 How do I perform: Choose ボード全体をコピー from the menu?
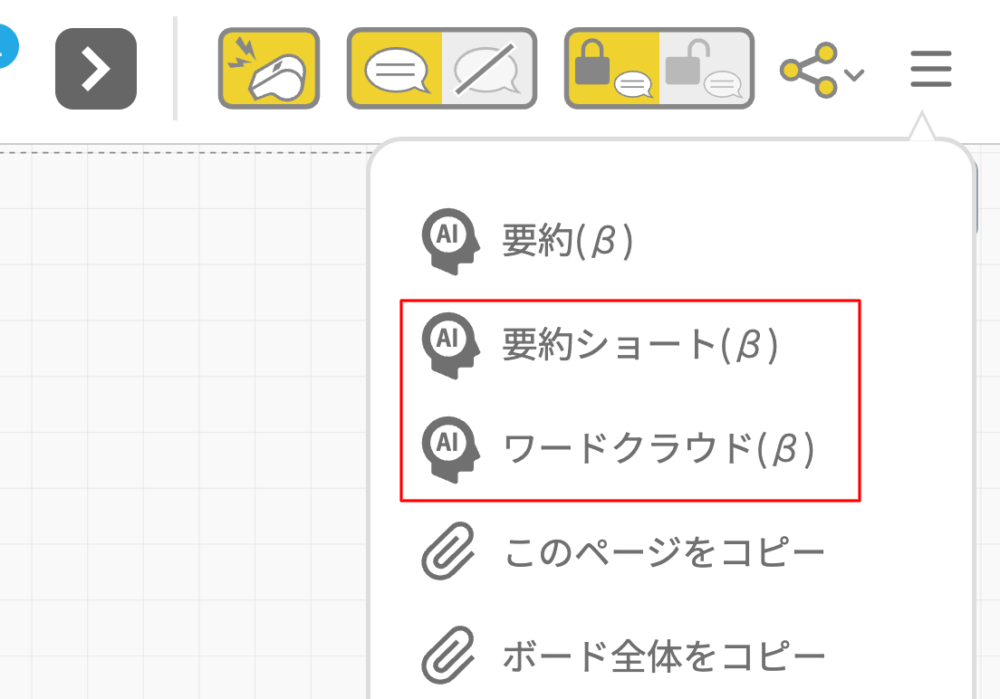coord(665,656)
